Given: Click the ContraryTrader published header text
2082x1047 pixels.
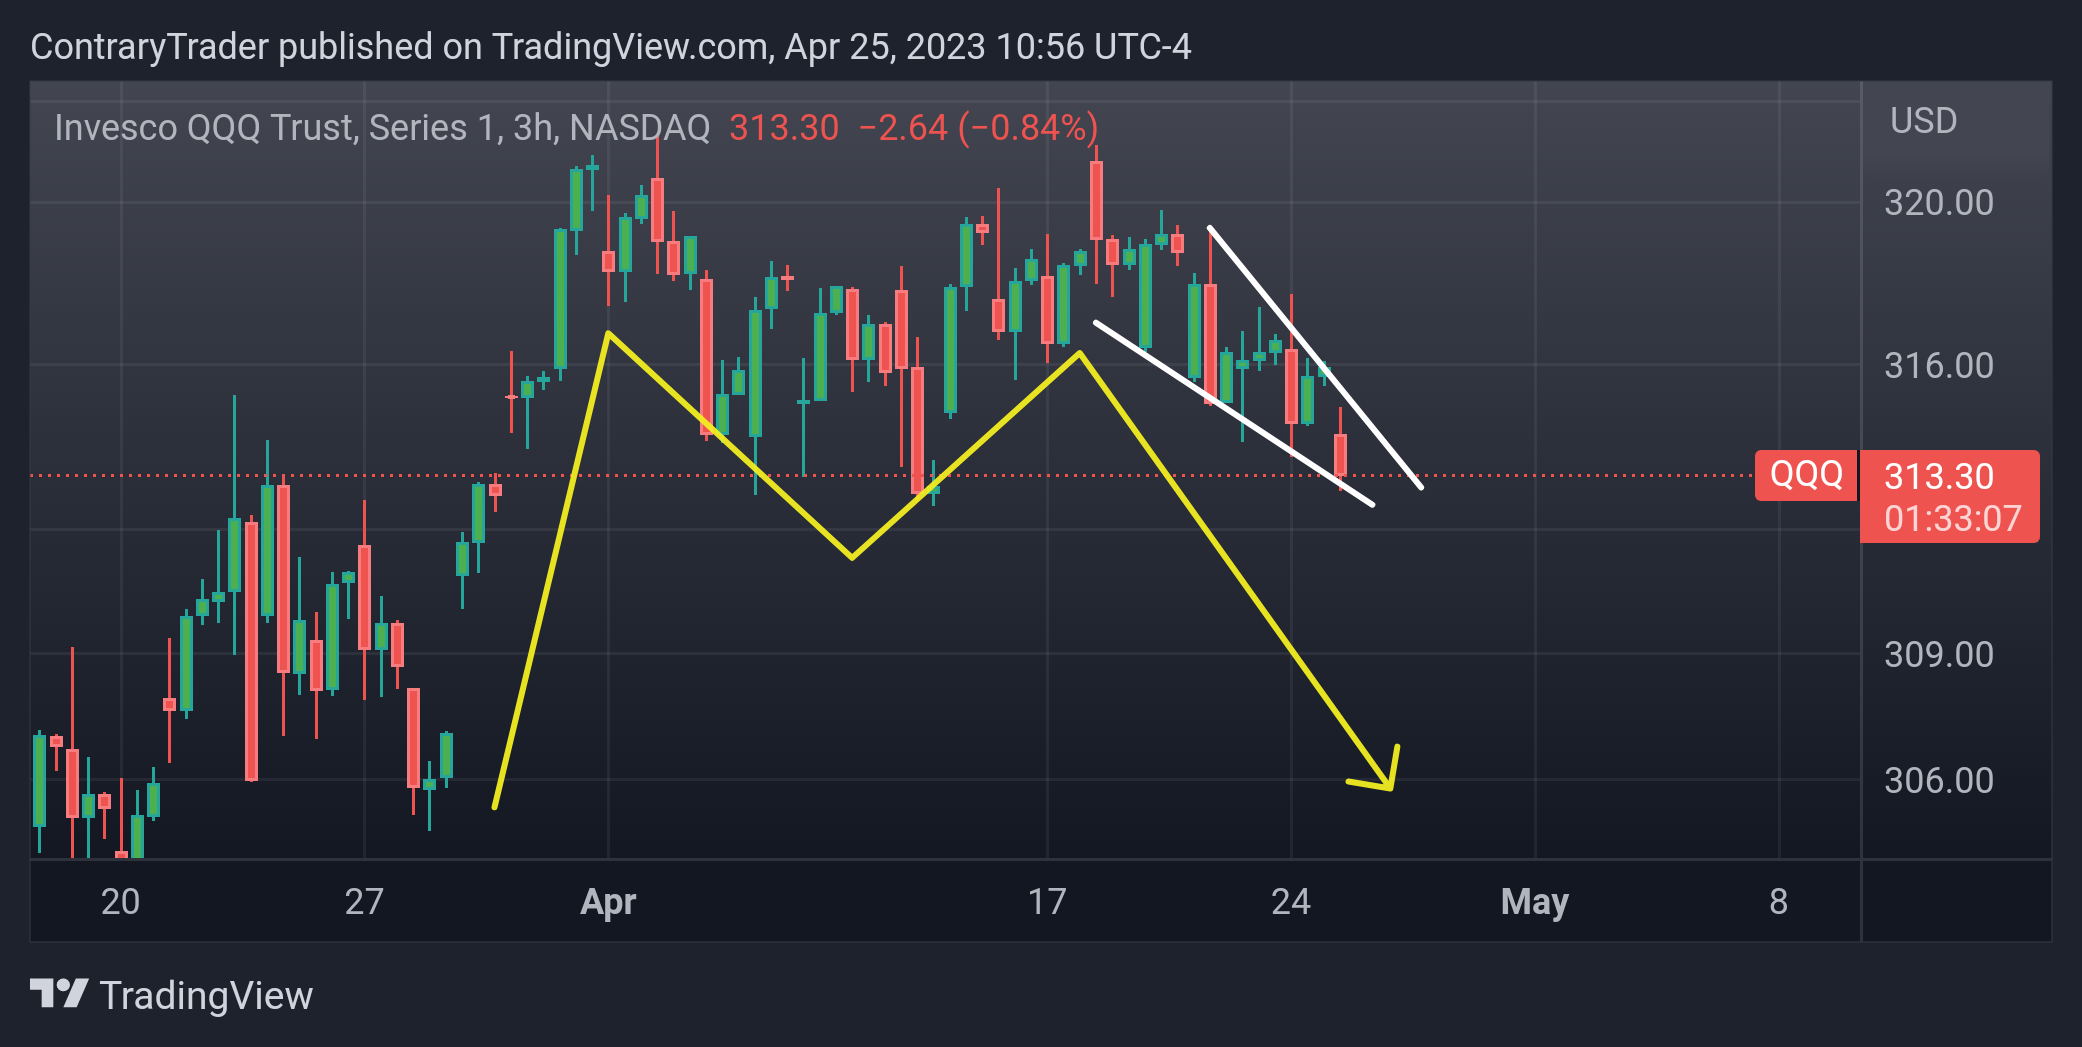Looking at the screenshot, I should [x=611, y=47].
